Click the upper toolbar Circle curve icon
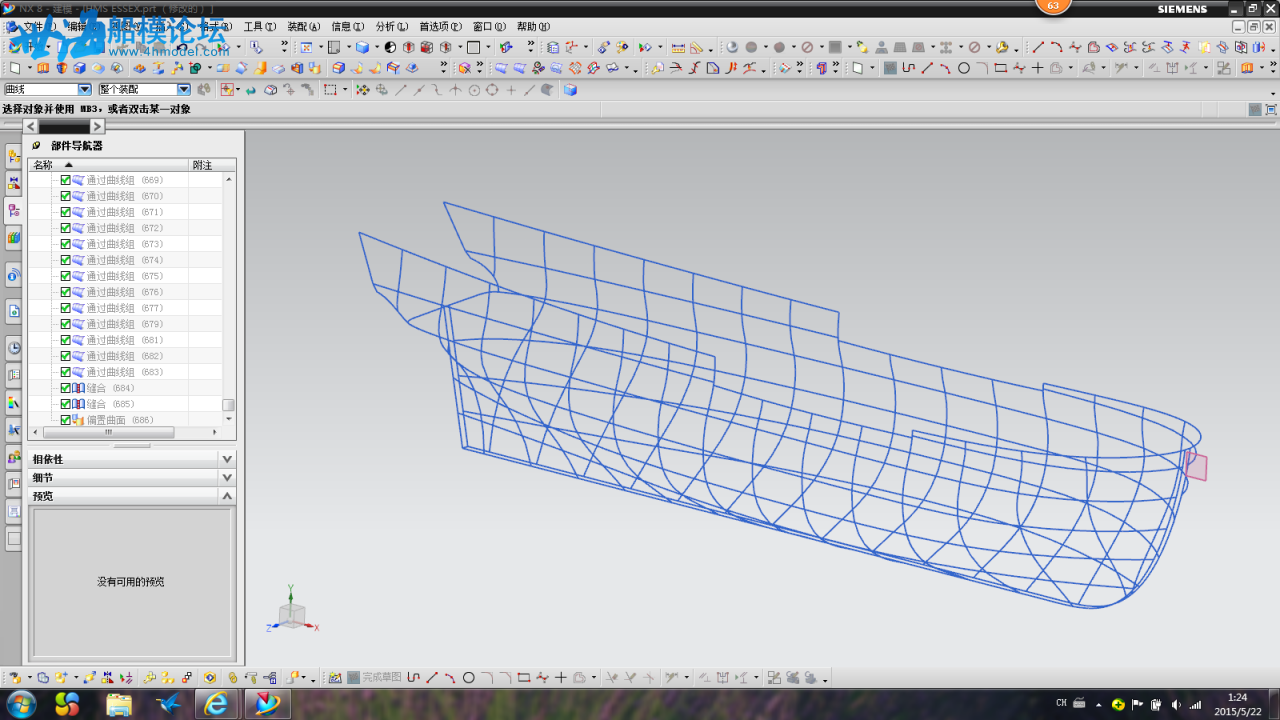Screen dimensions: 1280x720 coord(964,68)
